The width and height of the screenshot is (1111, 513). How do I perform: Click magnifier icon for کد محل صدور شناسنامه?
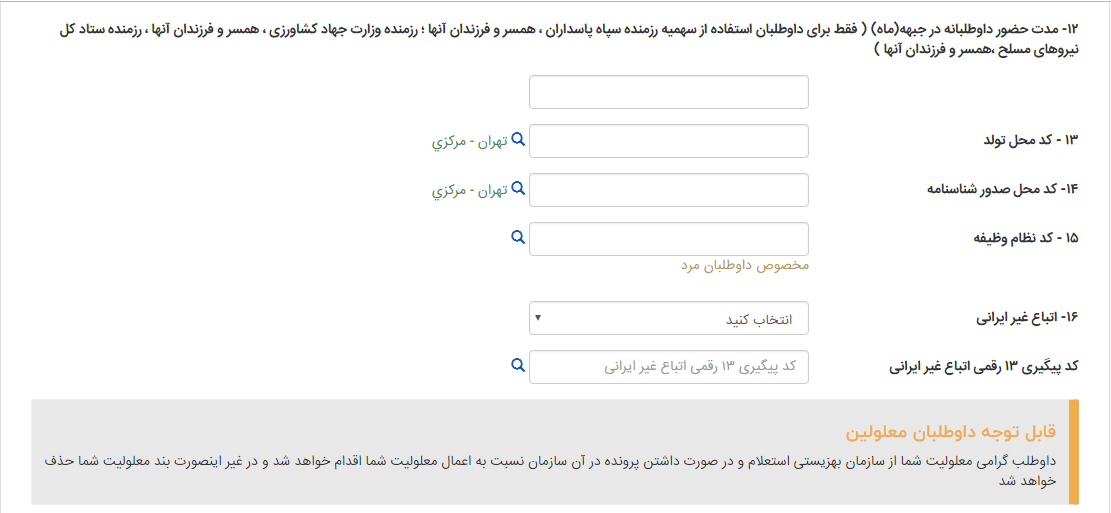tap(519, 188)
